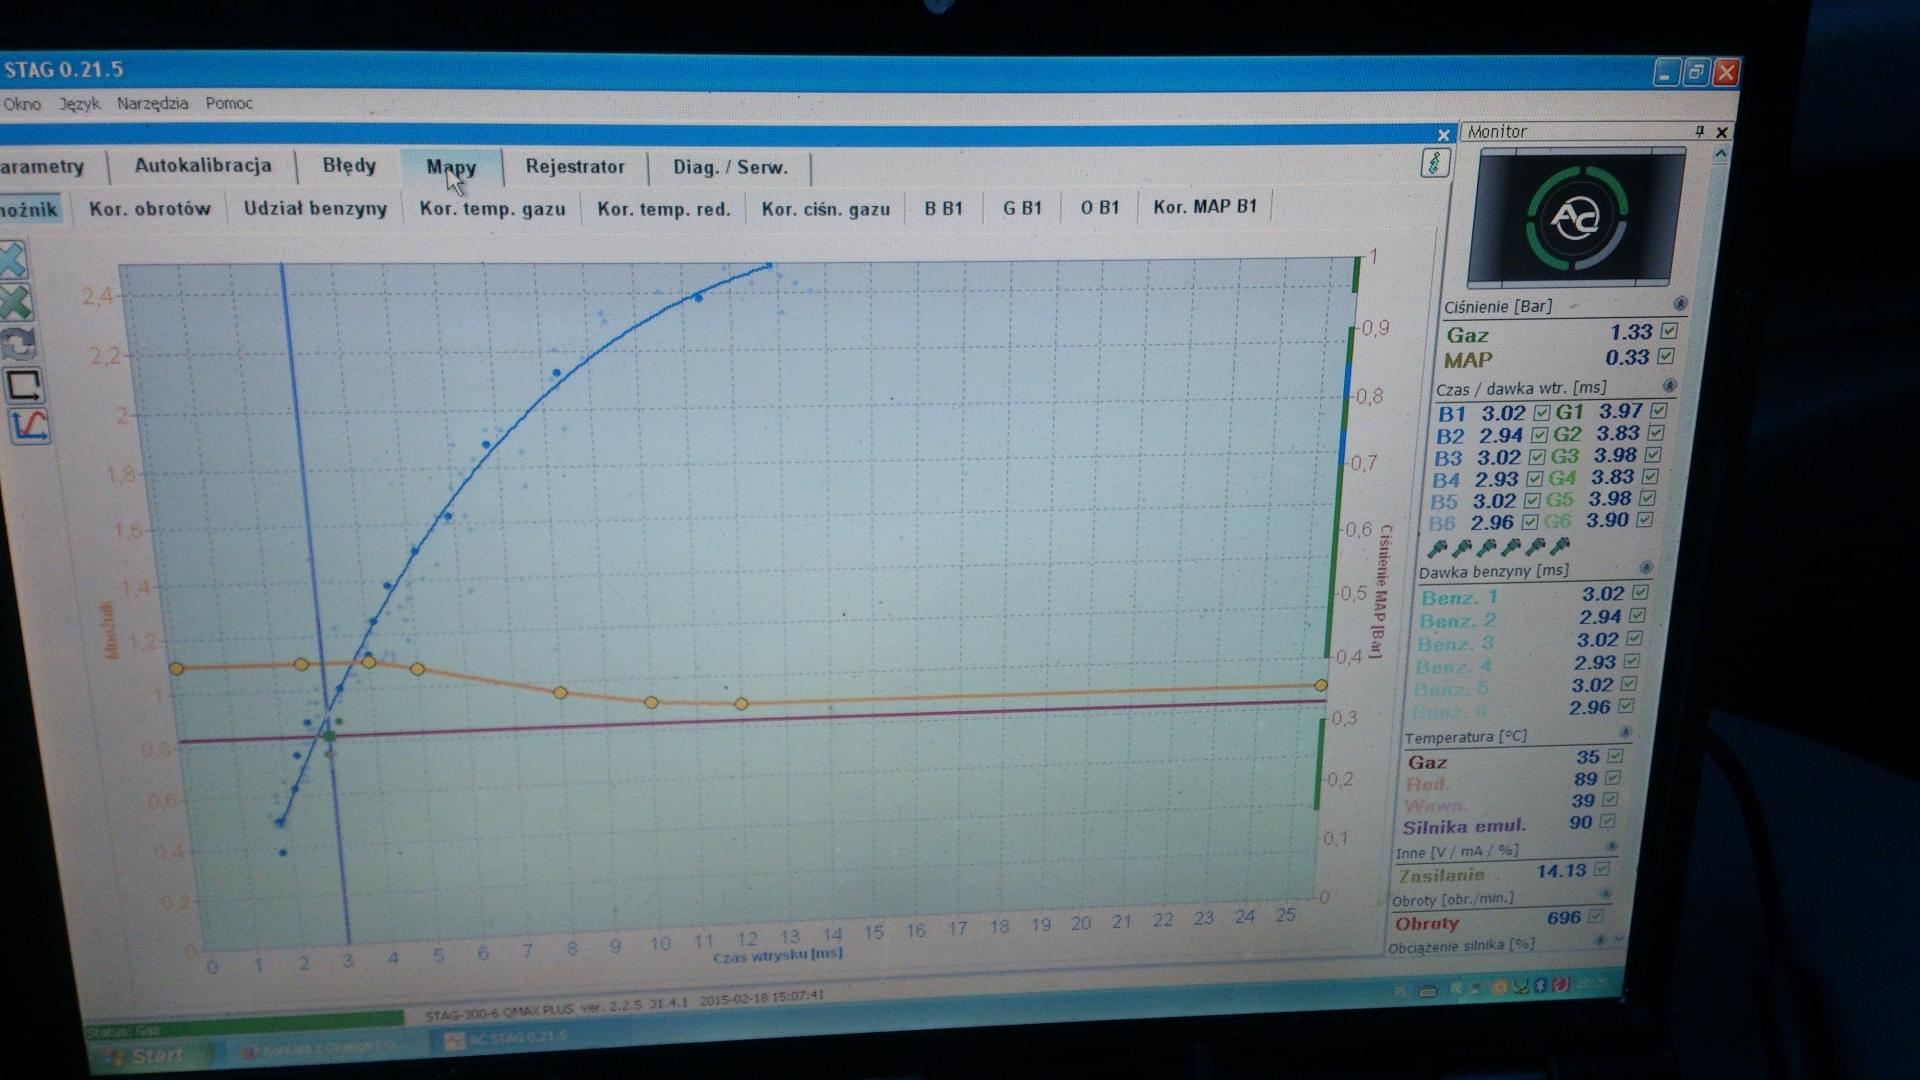Collapse the Czas / dawka wtr. section
This screenshot has height=1080, width=1920.
coord(1669,386)
